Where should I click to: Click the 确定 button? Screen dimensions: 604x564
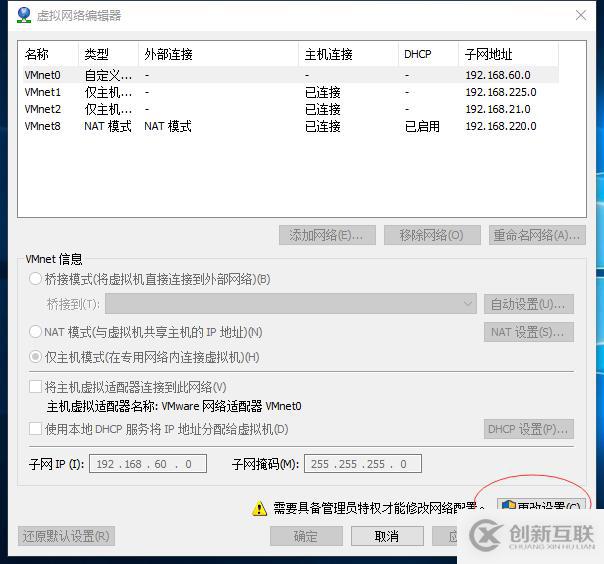tap(306, 536)
